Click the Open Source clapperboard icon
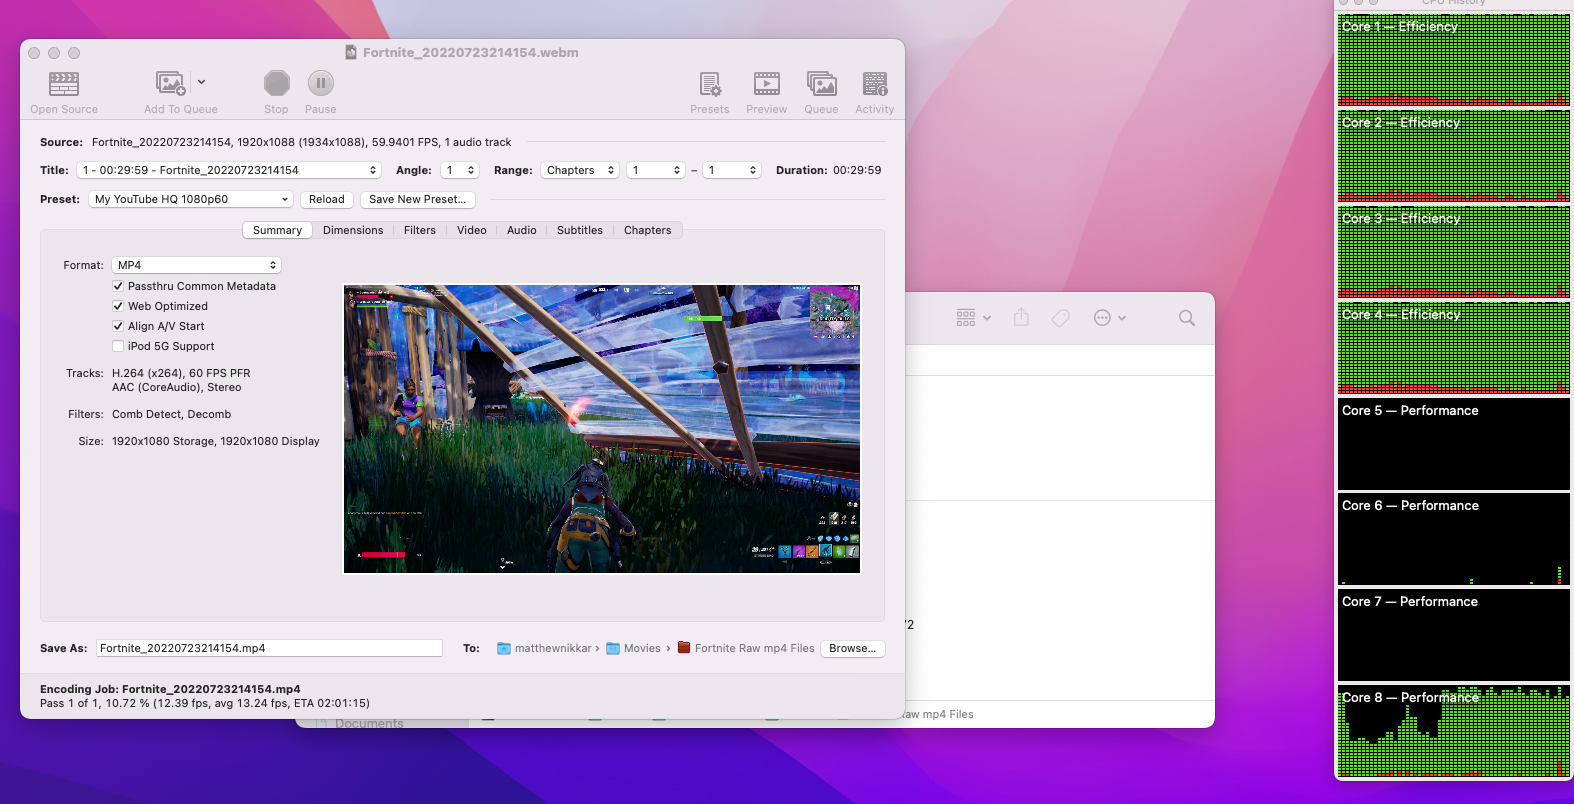 point(64,83)
